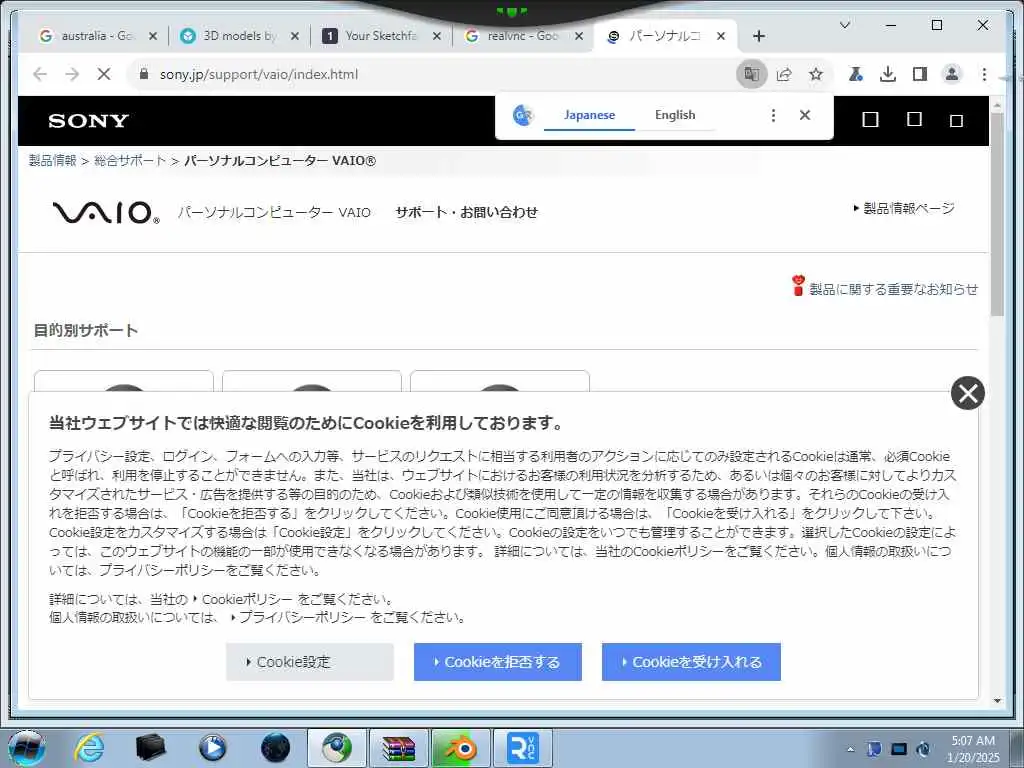Close the australia tab
This screenshot has height=768, width=1024.
point(153,36)
